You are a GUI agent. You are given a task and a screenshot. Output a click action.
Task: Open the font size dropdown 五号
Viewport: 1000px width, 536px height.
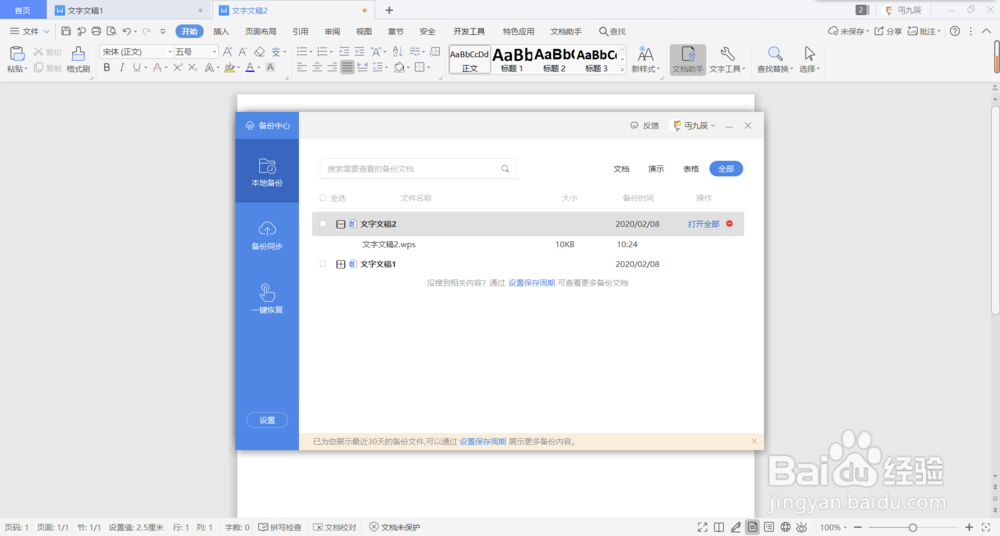(214, 52)
